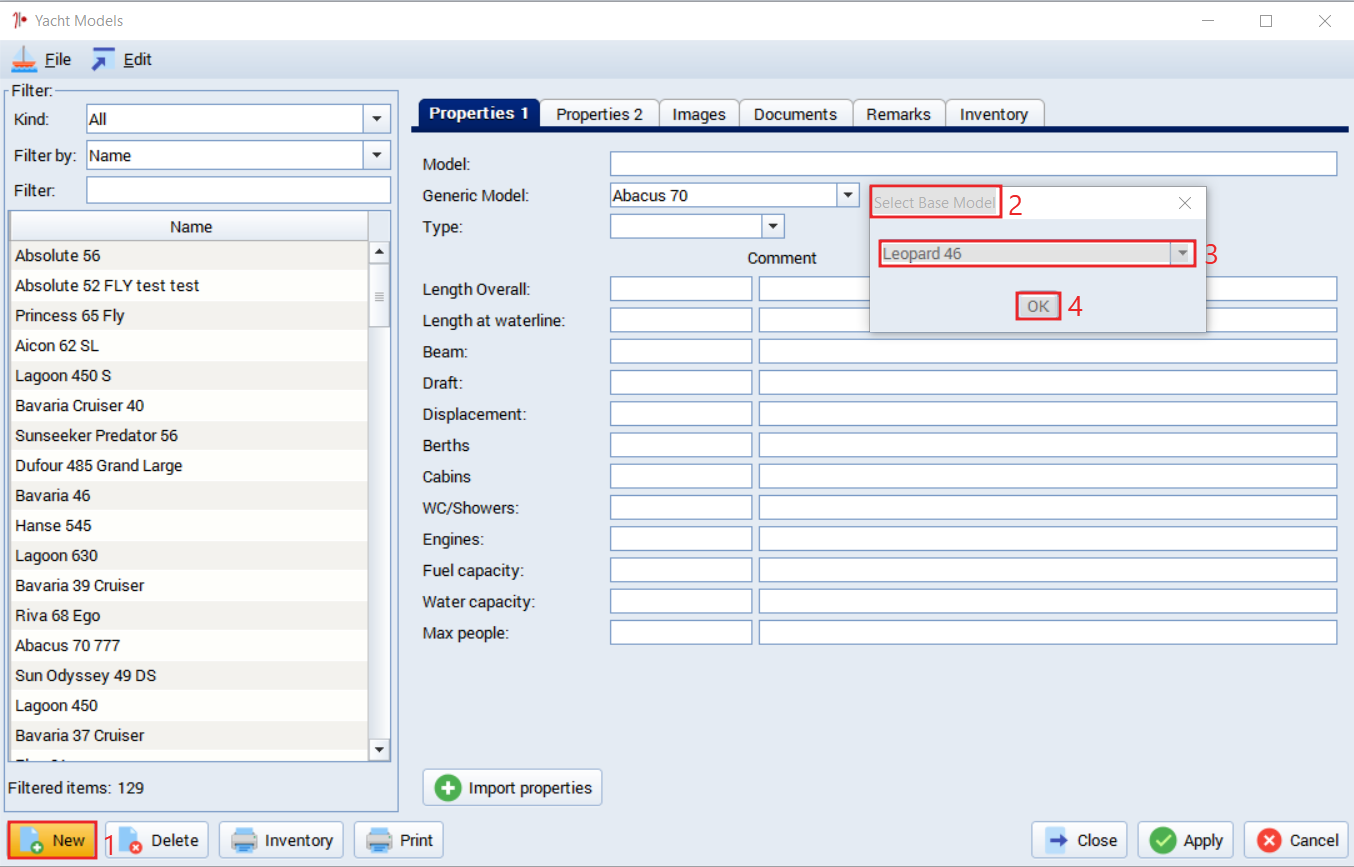The width and height of the screenshot is (1354, 867).
Task: Select Lagoon 450 S row
Action: tap(189, 376)
